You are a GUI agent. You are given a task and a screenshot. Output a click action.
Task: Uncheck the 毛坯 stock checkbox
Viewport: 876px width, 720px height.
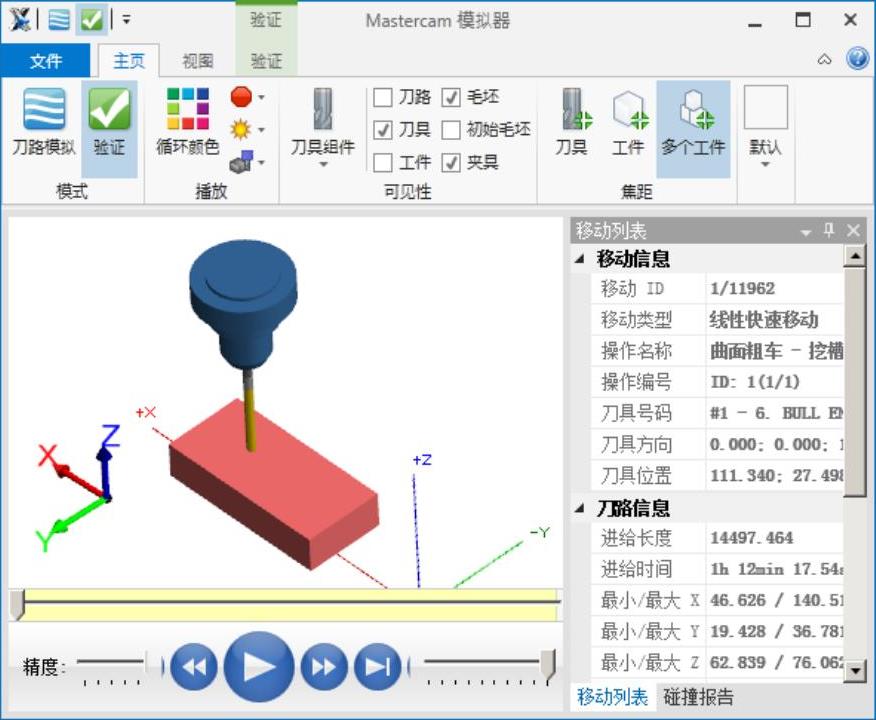[451, 97]
